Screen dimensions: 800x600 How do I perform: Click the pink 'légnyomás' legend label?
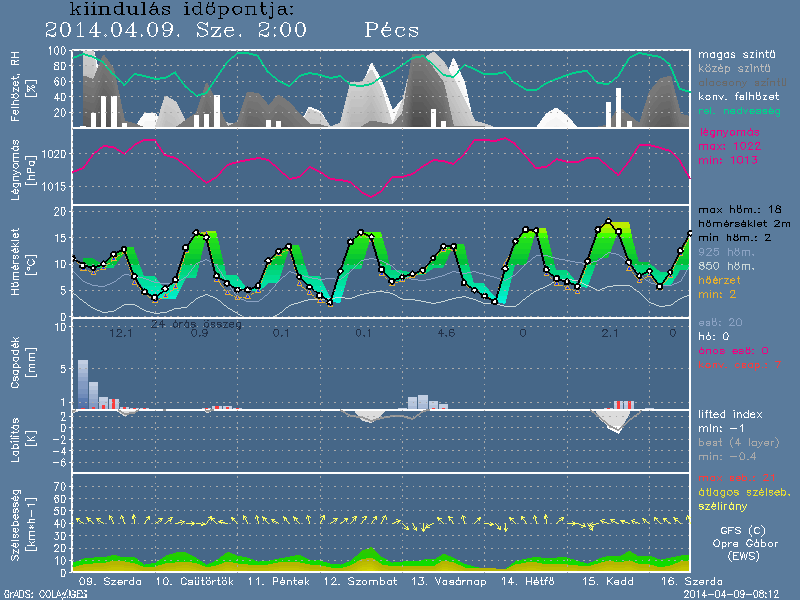pos(727,132)
